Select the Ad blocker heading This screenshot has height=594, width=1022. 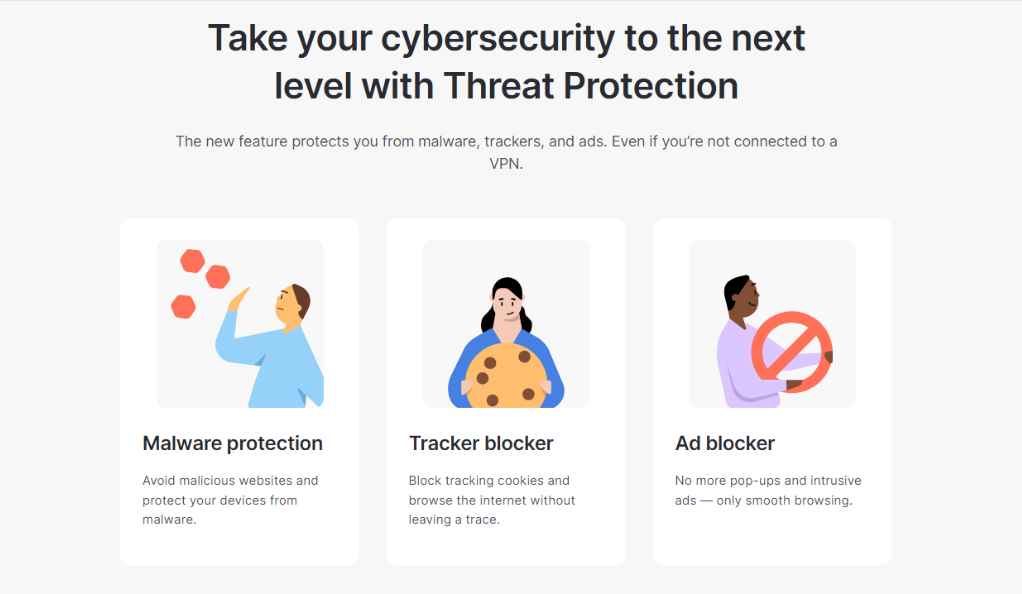tap(725, 443)
